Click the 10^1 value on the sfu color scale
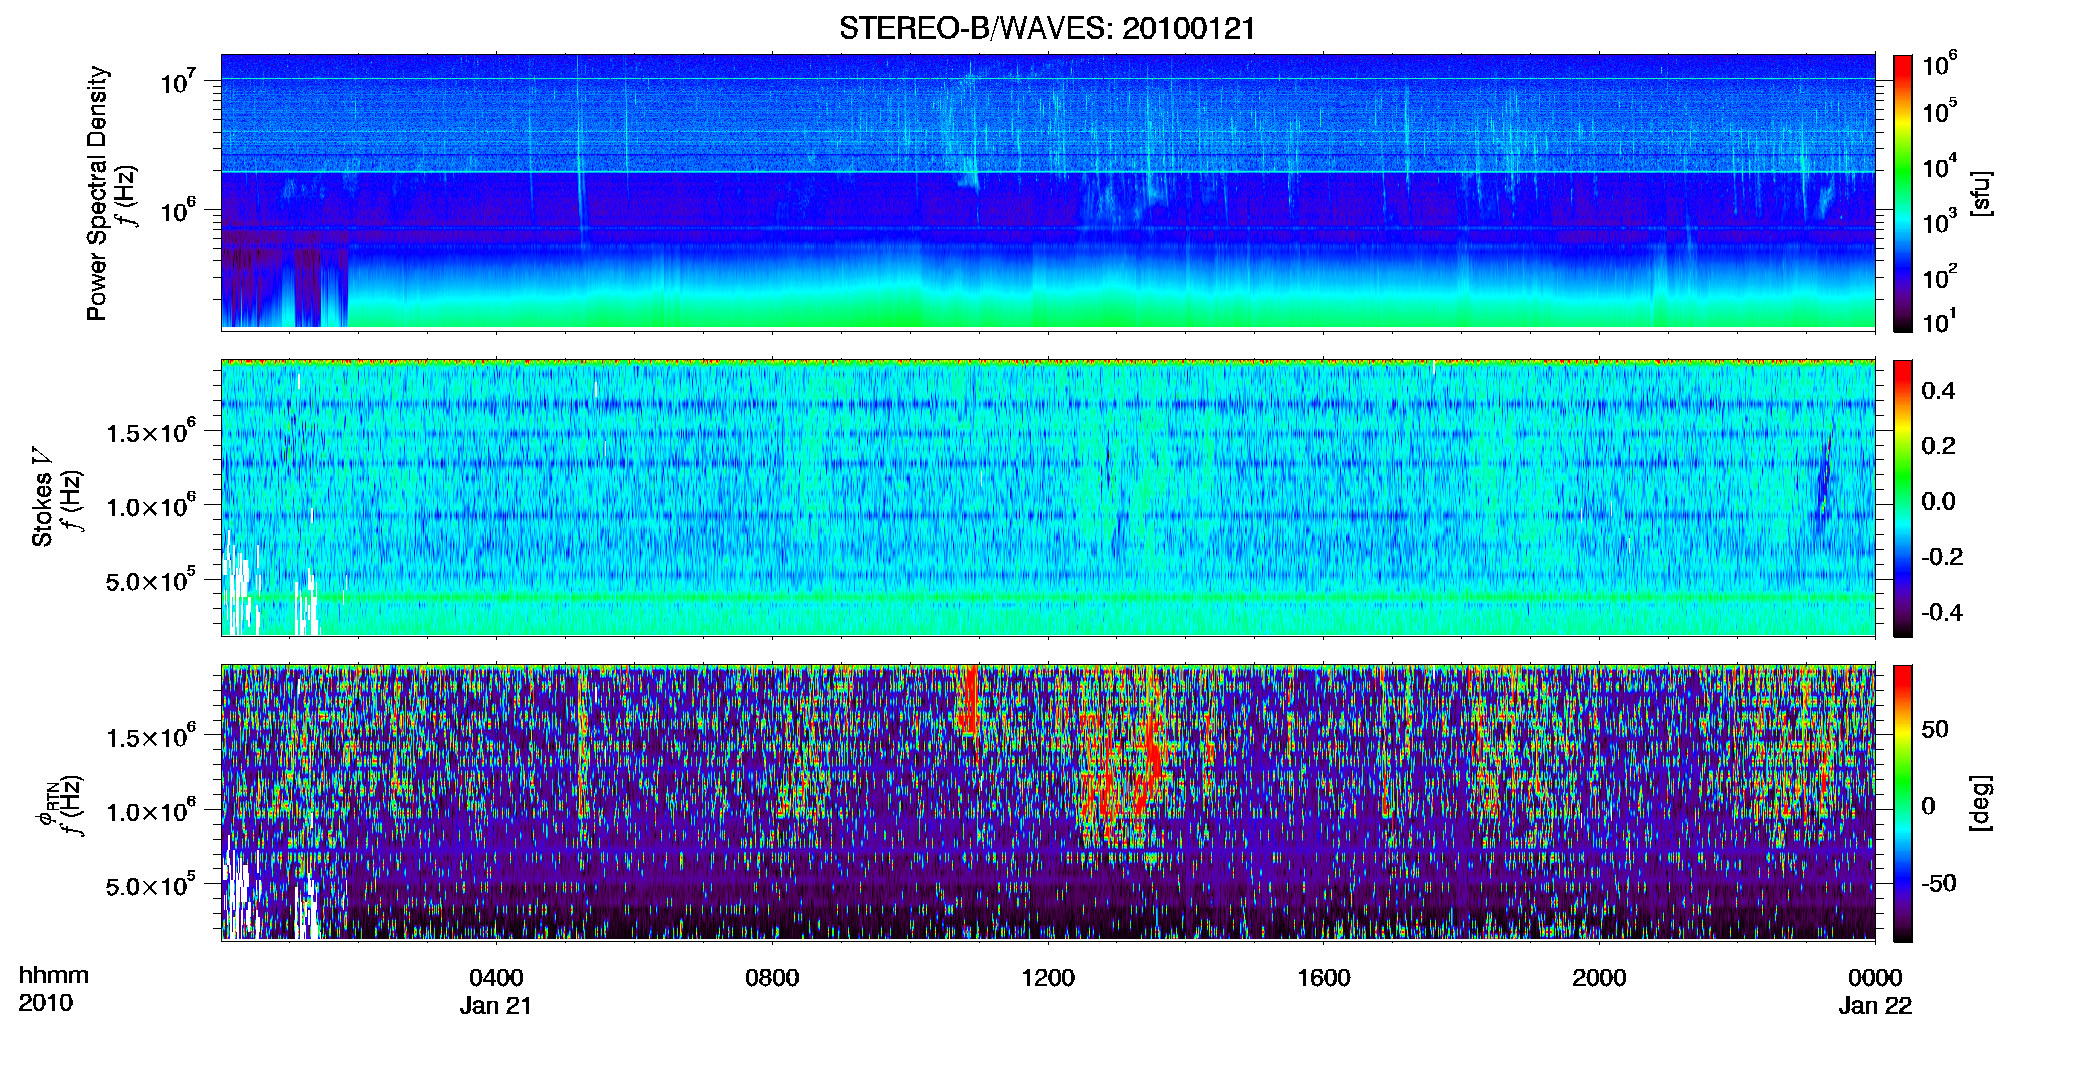 pos(1940,322)
